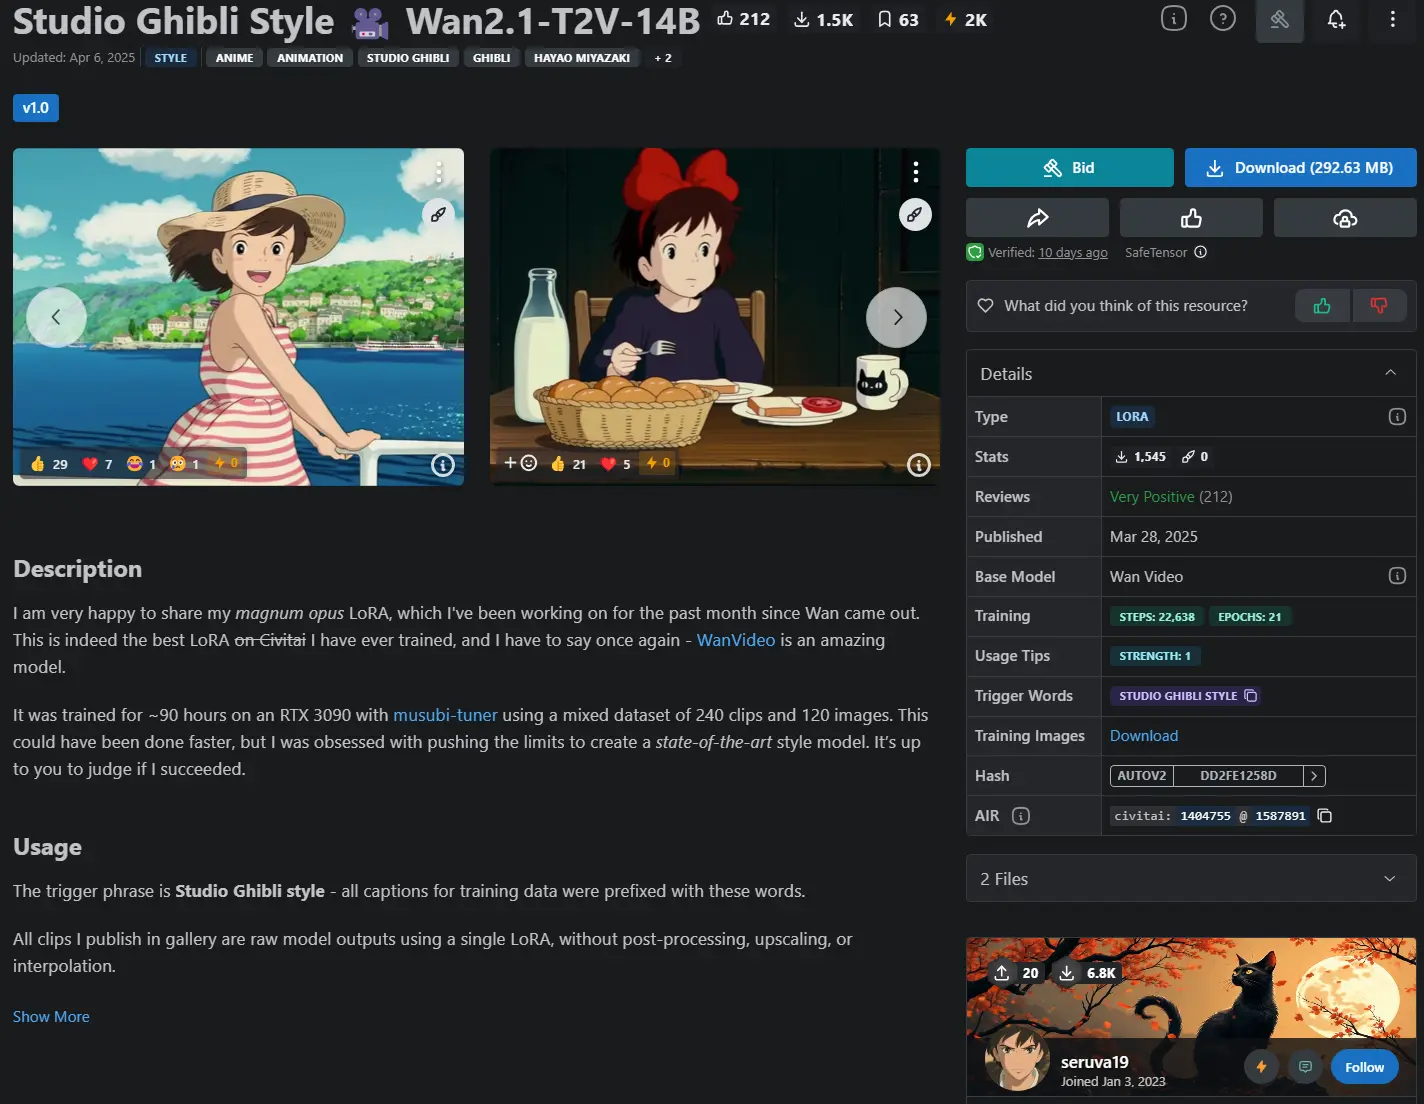Viewport: 1424px width, 1104px height.
Task: Click the remix brush icon on first image
Action: [x=438, y=214]
